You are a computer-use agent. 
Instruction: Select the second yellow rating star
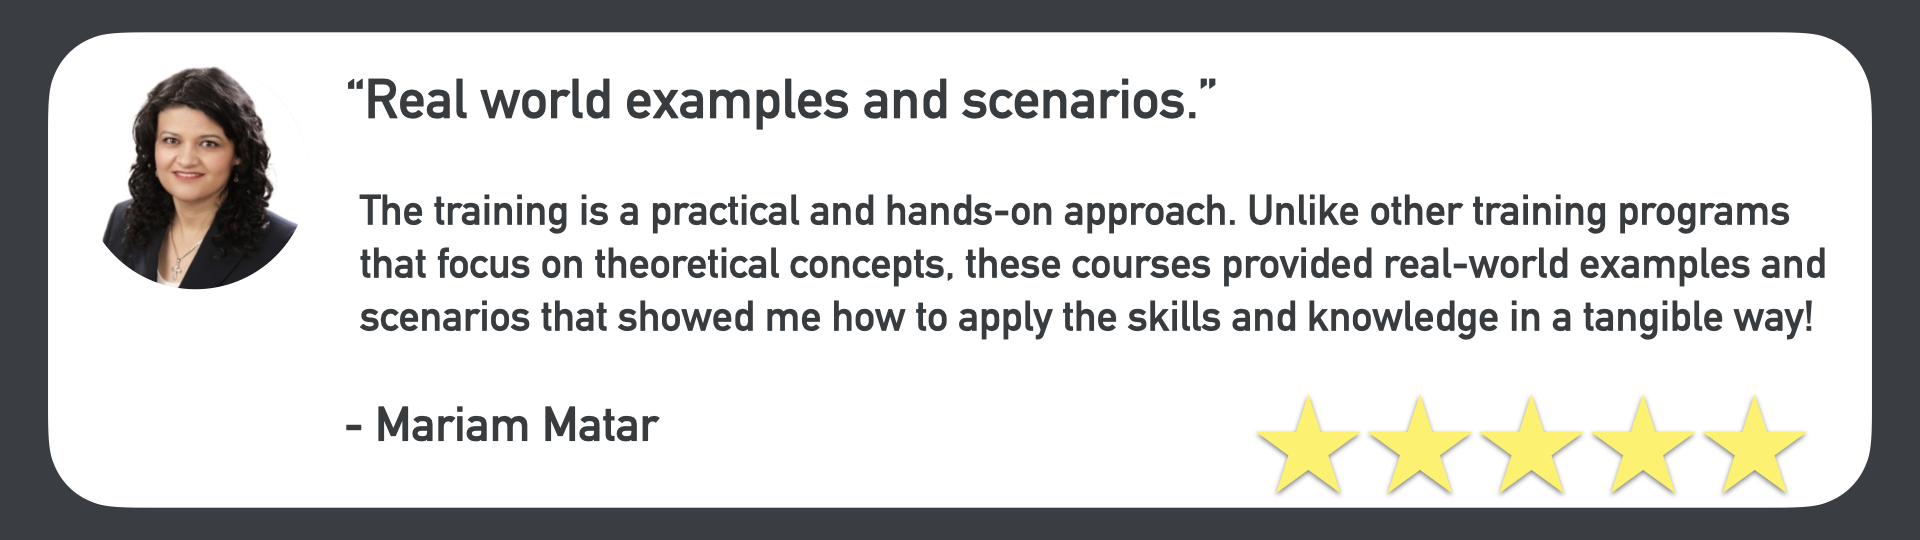(1418, 445)
